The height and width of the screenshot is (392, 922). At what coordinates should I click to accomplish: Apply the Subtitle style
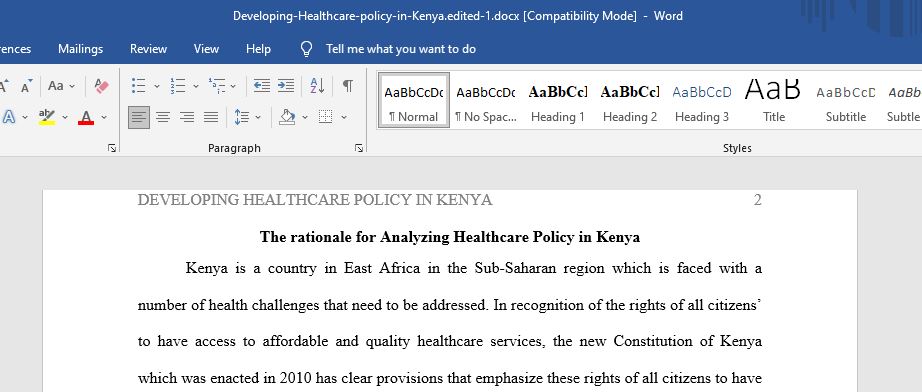(x=846, y=100)
